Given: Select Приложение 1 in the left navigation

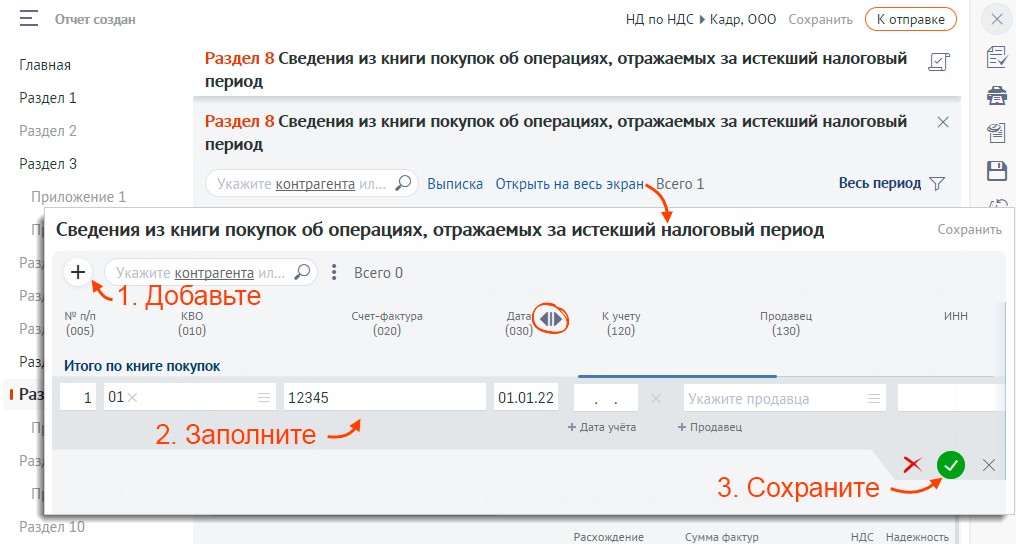Looking at the screenshot, I should (78, 197).
